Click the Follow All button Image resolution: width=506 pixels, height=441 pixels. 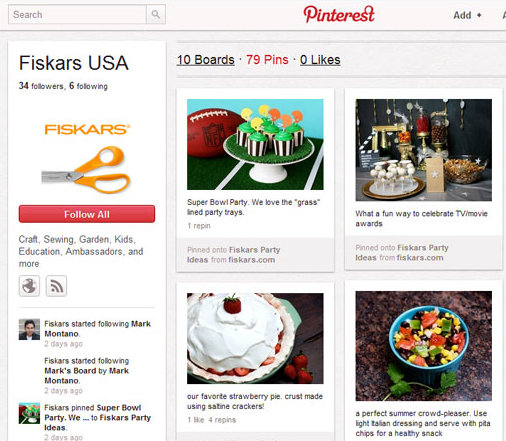(x=87, y=214)
